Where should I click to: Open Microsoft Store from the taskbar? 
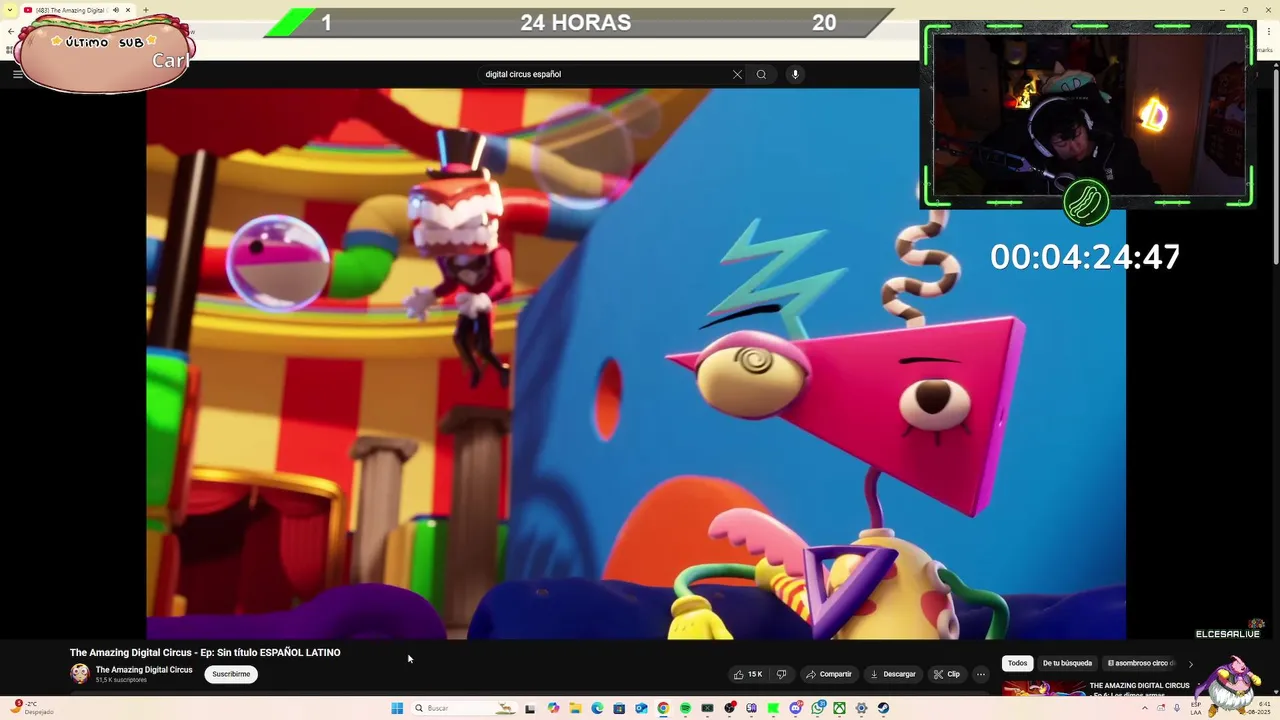point(619,708)
